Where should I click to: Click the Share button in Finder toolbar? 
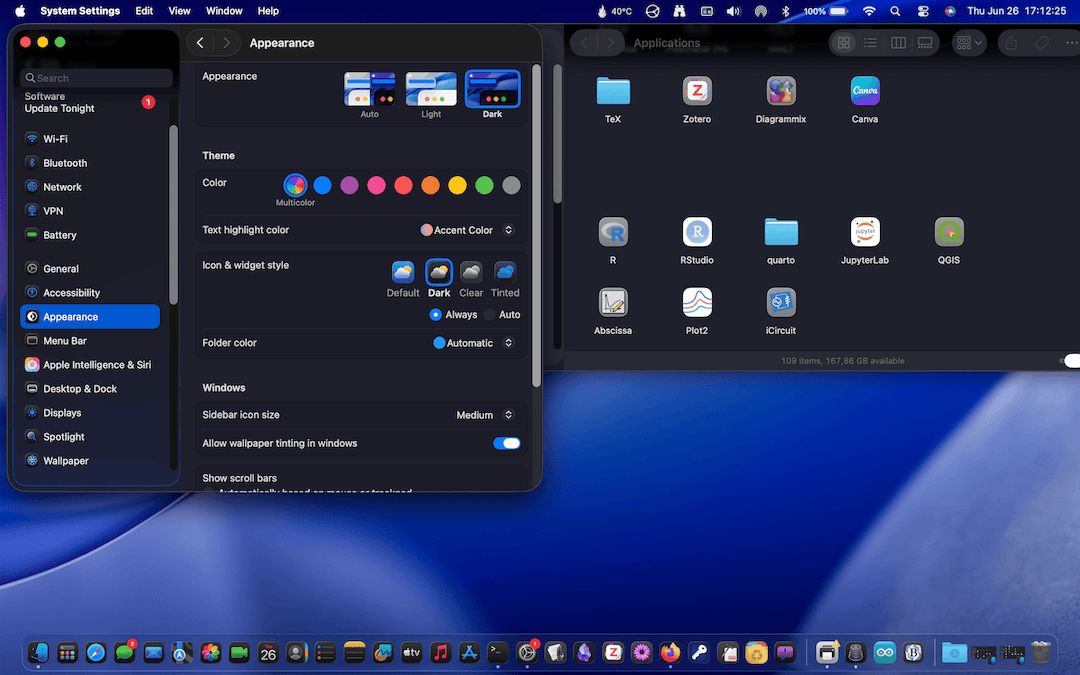pos(1010,43)
